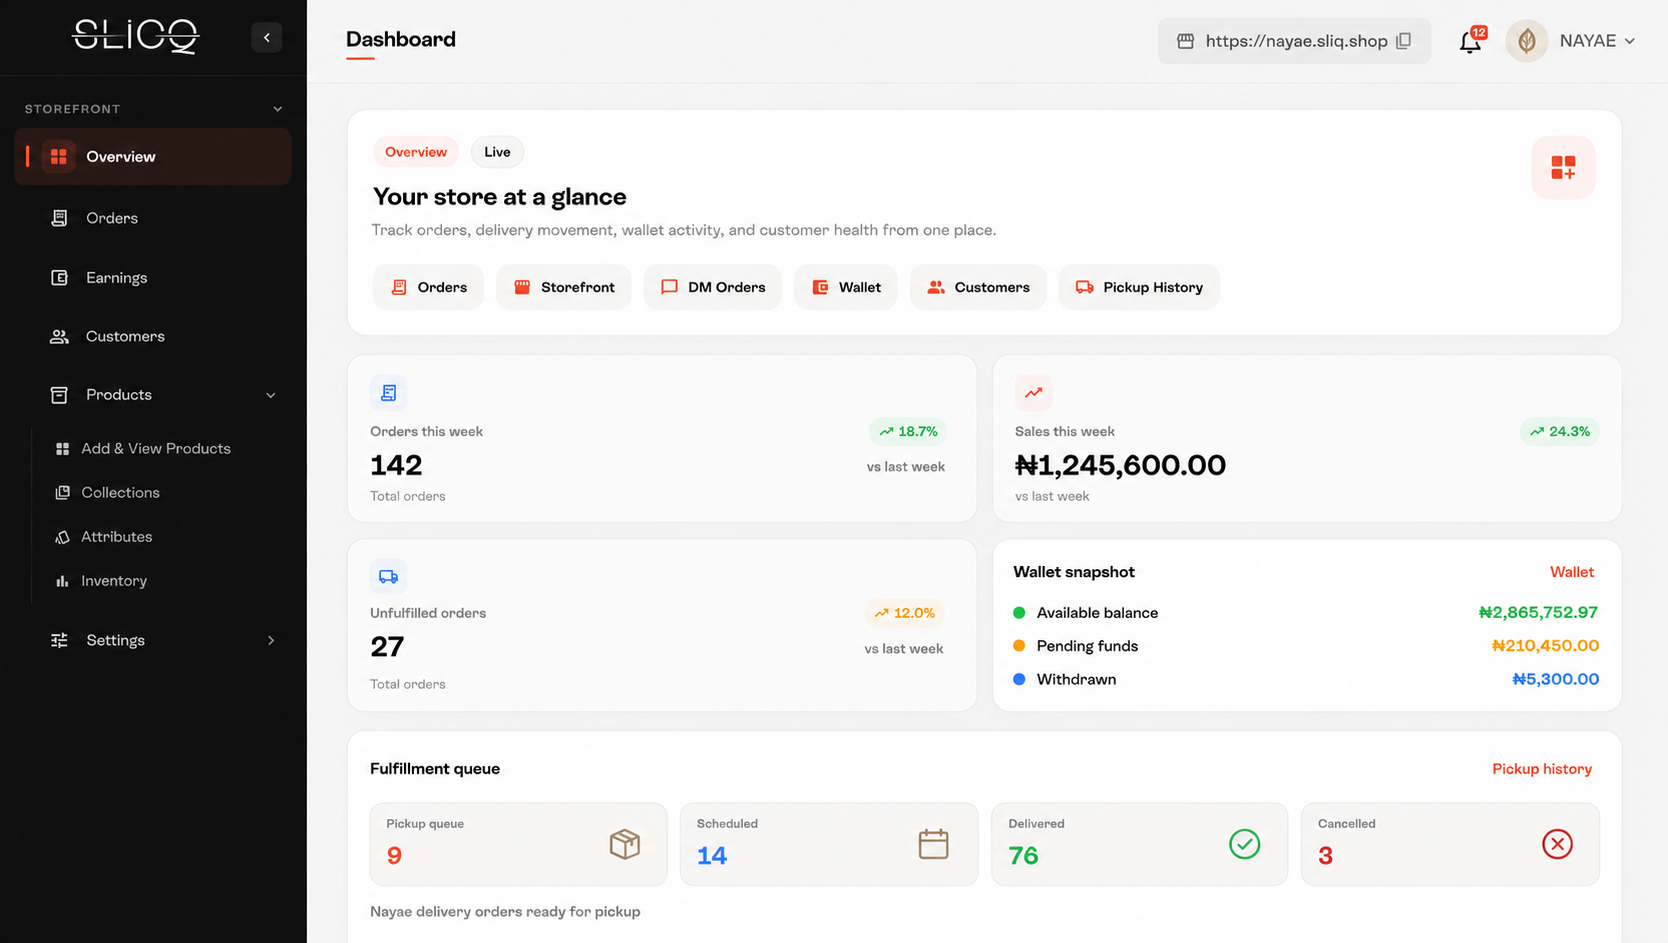Click the Scheduled calendar icon

pos(933,844)
